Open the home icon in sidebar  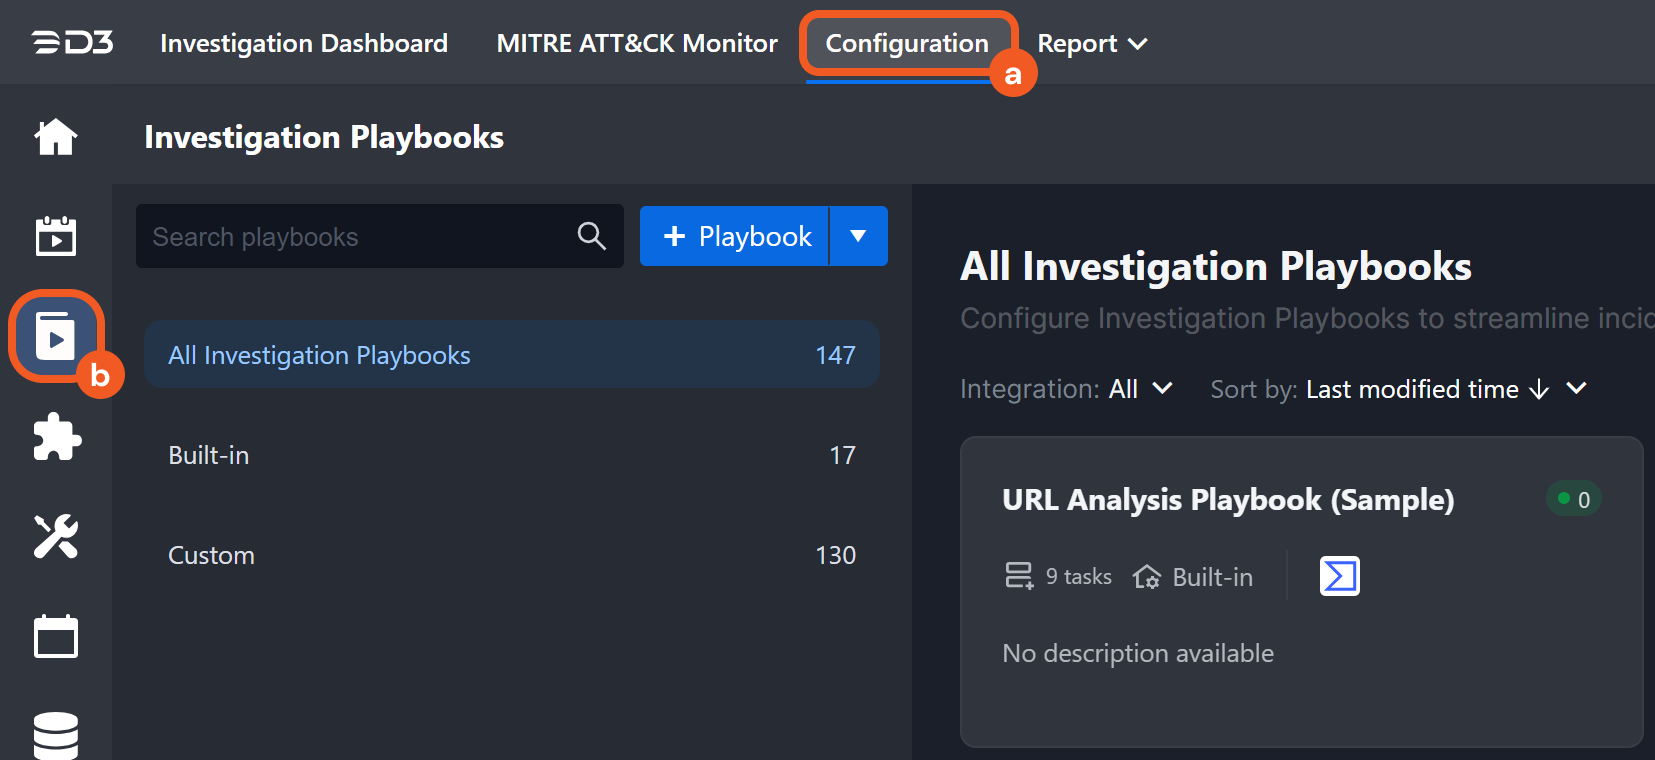coord(56,137)
